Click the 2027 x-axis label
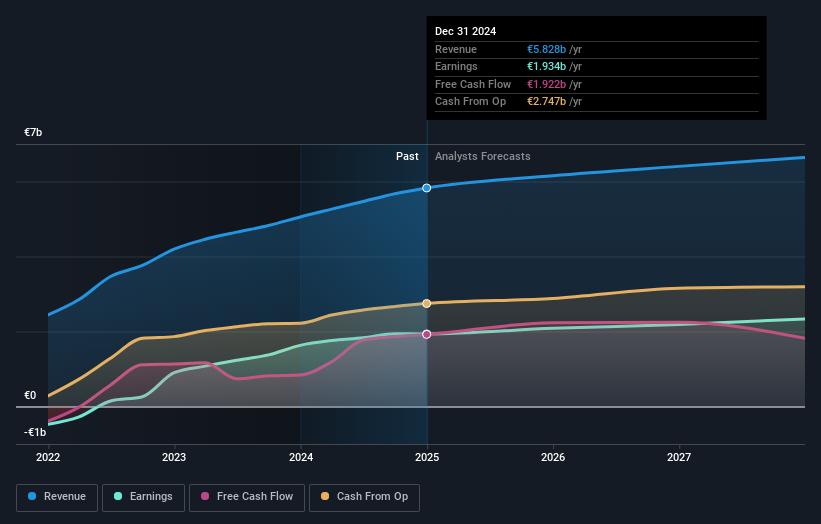Screen dimensions: 821x524 [679, 458]
